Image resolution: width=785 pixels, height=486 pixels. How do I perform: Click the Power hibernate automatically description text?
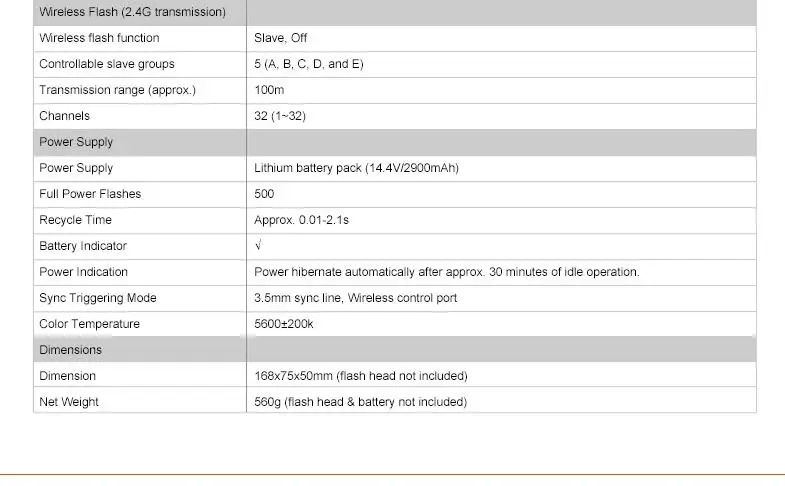447,272
